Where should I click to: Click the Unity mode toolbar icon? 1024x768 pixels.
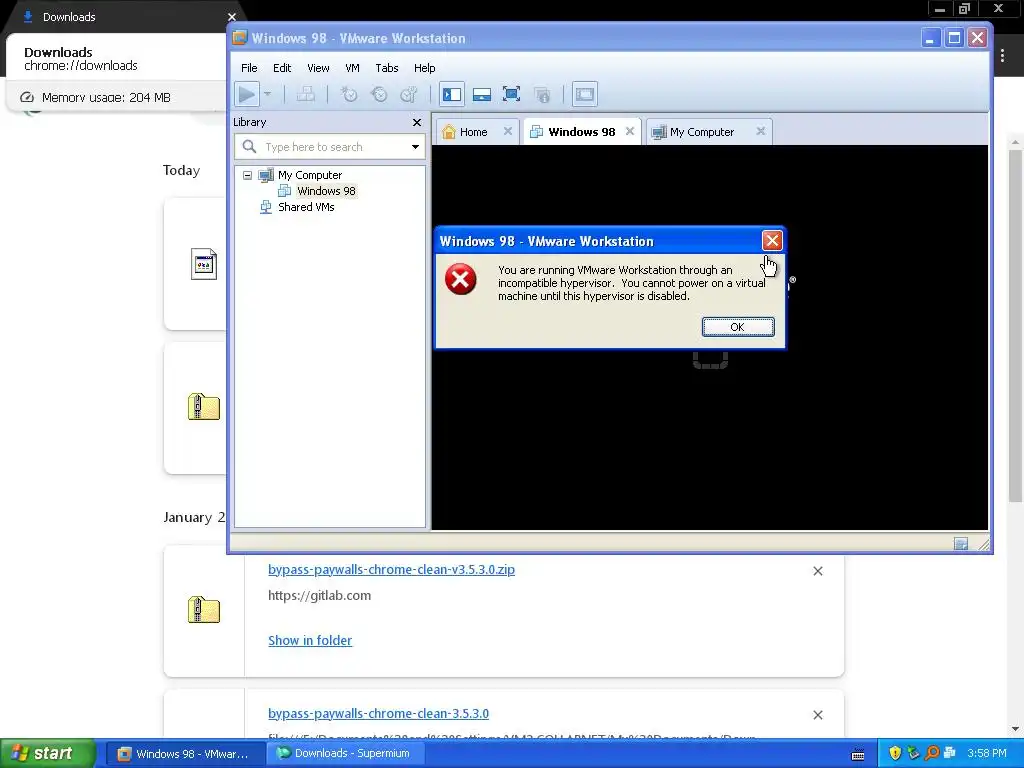542,95
